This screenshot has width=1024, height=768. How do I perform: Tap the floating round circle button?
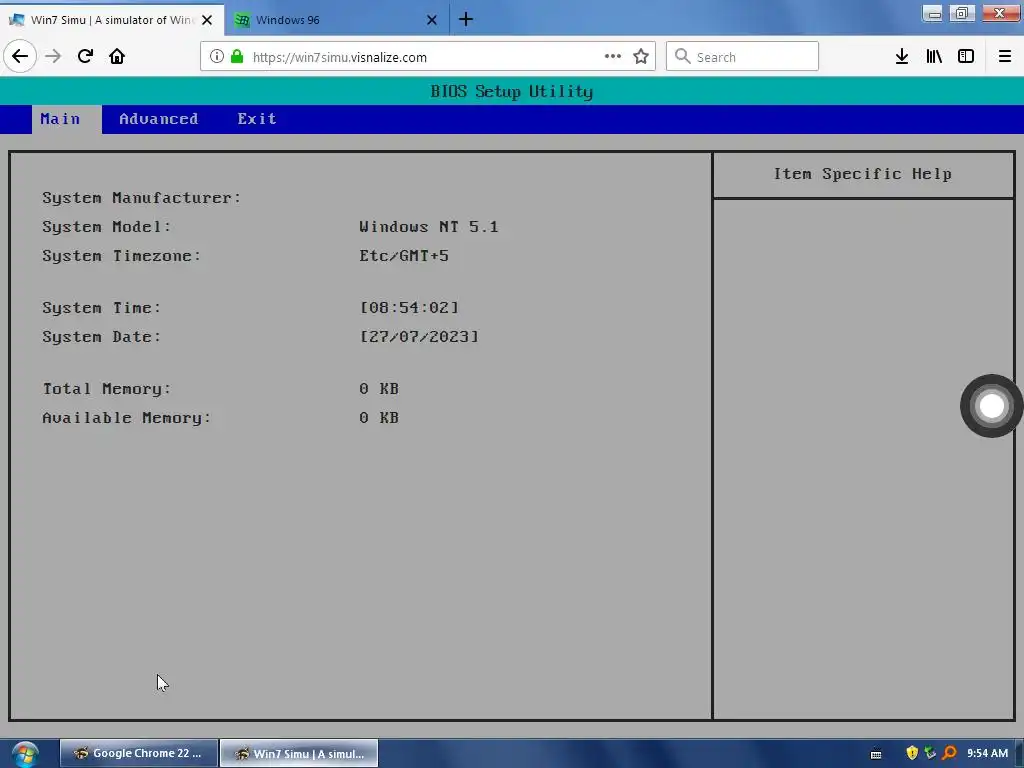click(x=991, y=406)
